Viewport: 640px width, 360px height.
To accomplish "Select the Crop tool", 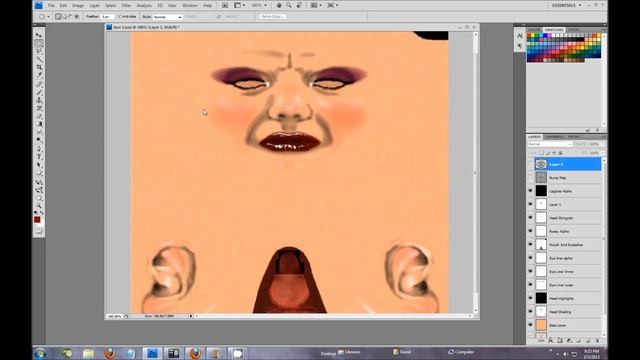I will [39, 67].
